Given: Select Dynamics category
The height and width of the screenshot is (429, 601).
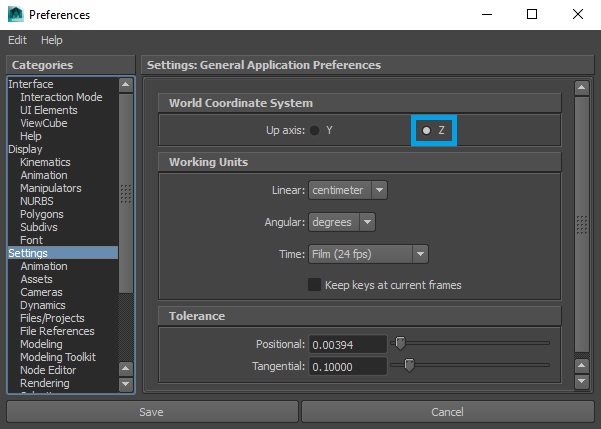Looking at the screenshot, I should [x=63, y=305].
